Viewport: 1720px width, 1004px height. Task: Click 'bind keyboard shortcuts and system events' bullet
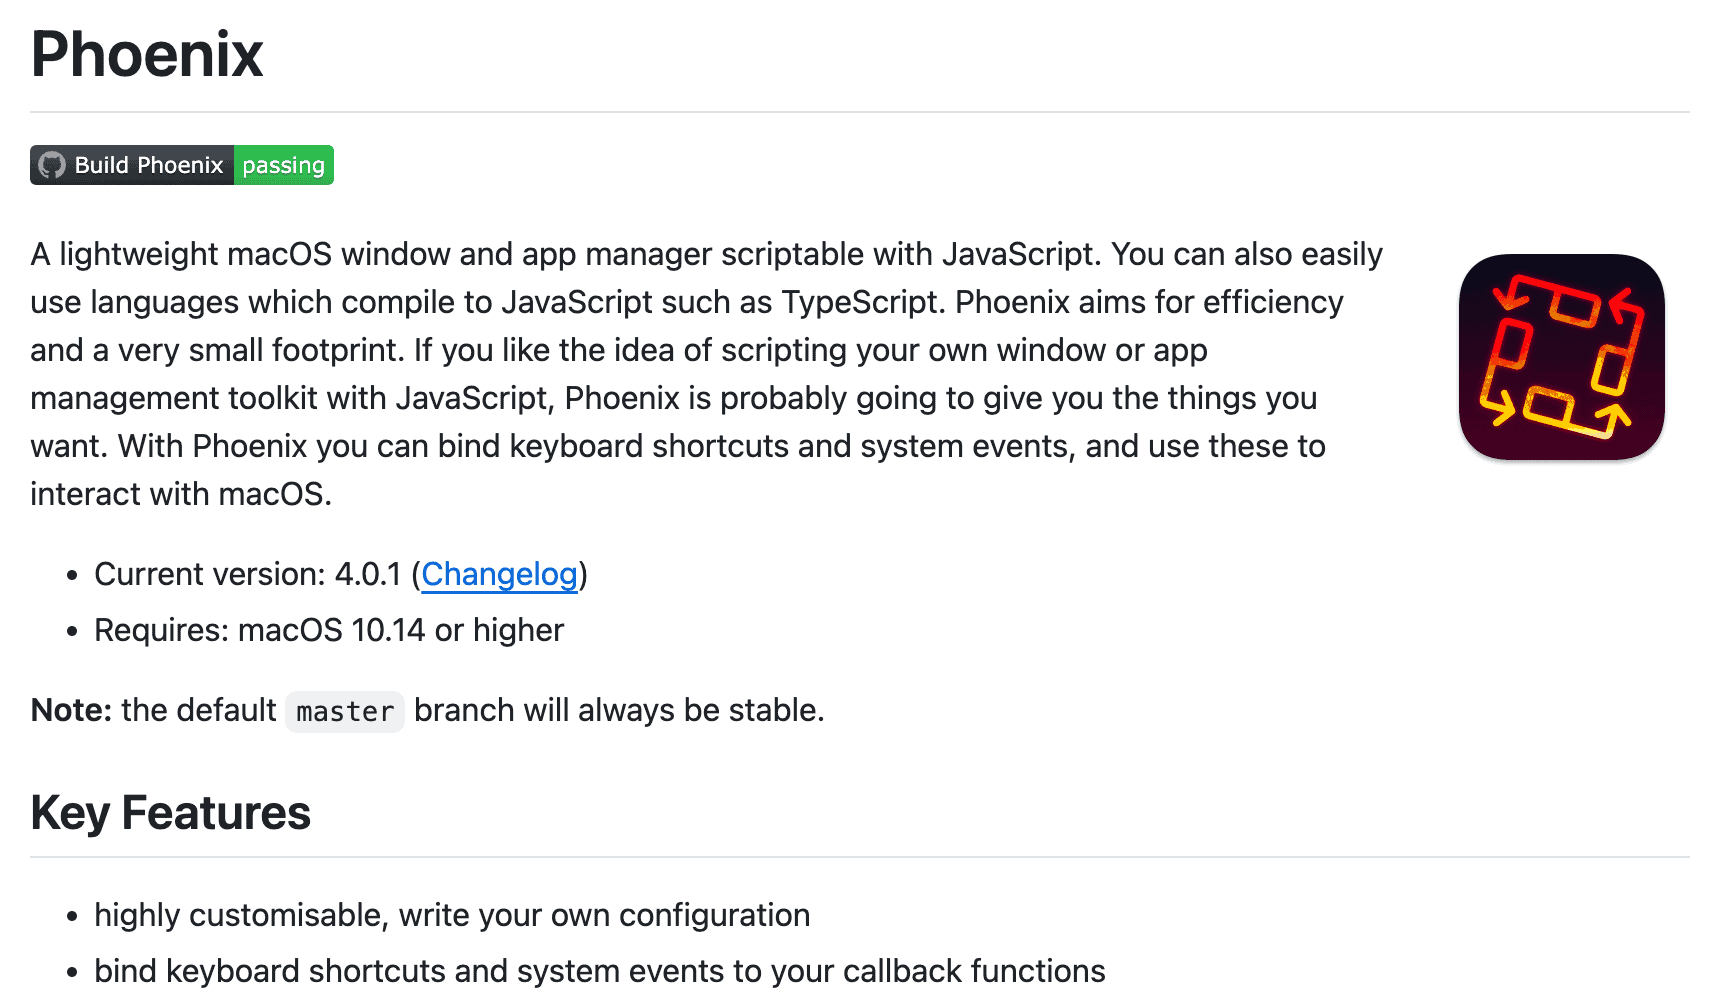tap(600, 971)
